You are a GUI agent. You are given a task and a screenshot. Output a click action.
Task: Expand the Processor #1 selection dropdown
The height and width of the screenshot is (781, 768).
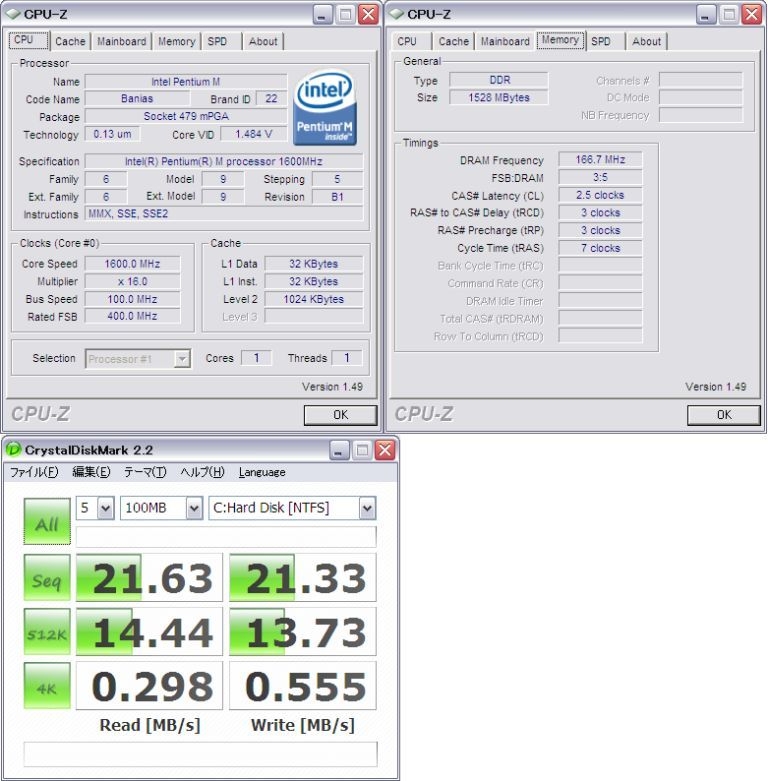coord(182,359)
